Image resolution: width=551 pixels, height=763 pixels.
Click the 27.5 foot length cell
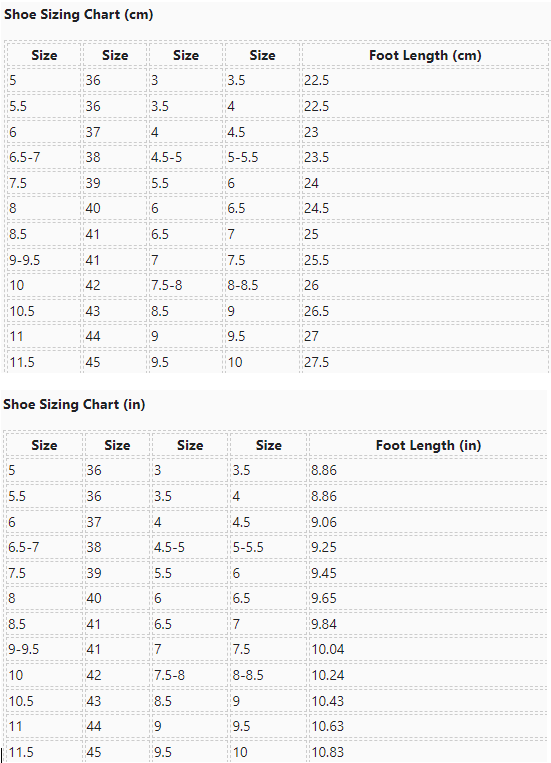click(x=425, y=362)
